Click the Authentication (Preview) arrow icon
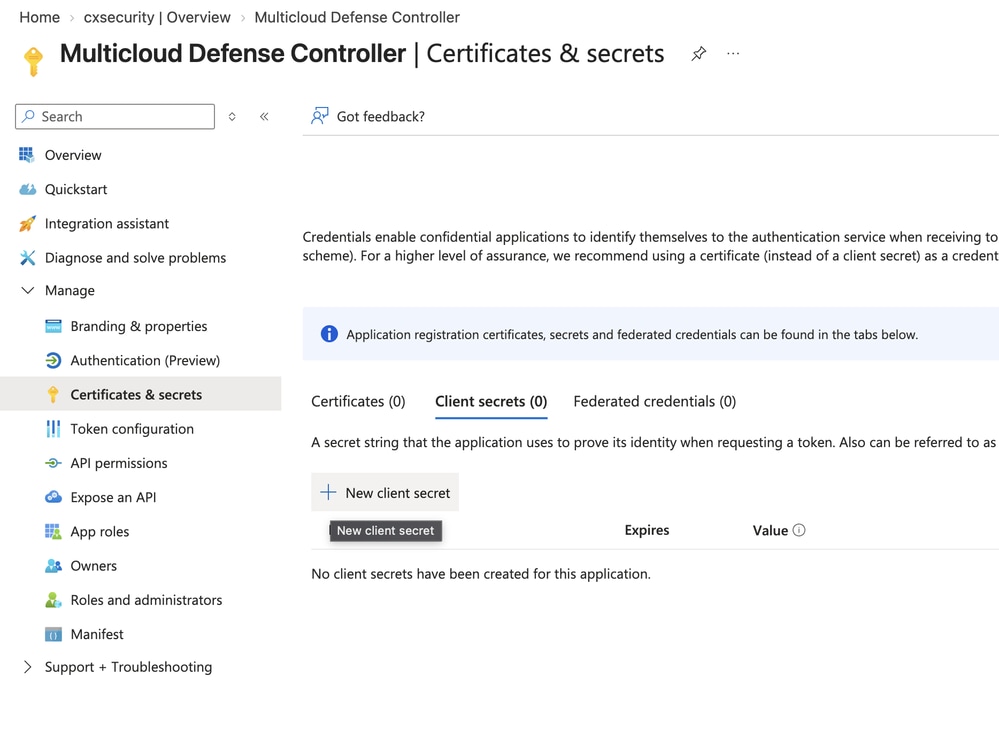999x753 pixels. pos(54,361)
